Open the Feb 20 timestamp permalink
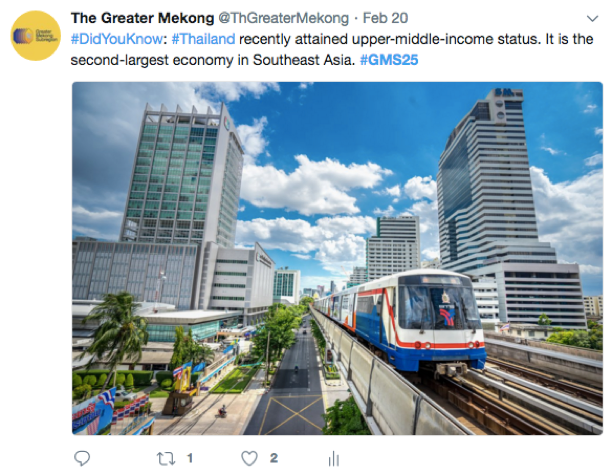Screen dimensions: 612x474 (x=385, y=18)
